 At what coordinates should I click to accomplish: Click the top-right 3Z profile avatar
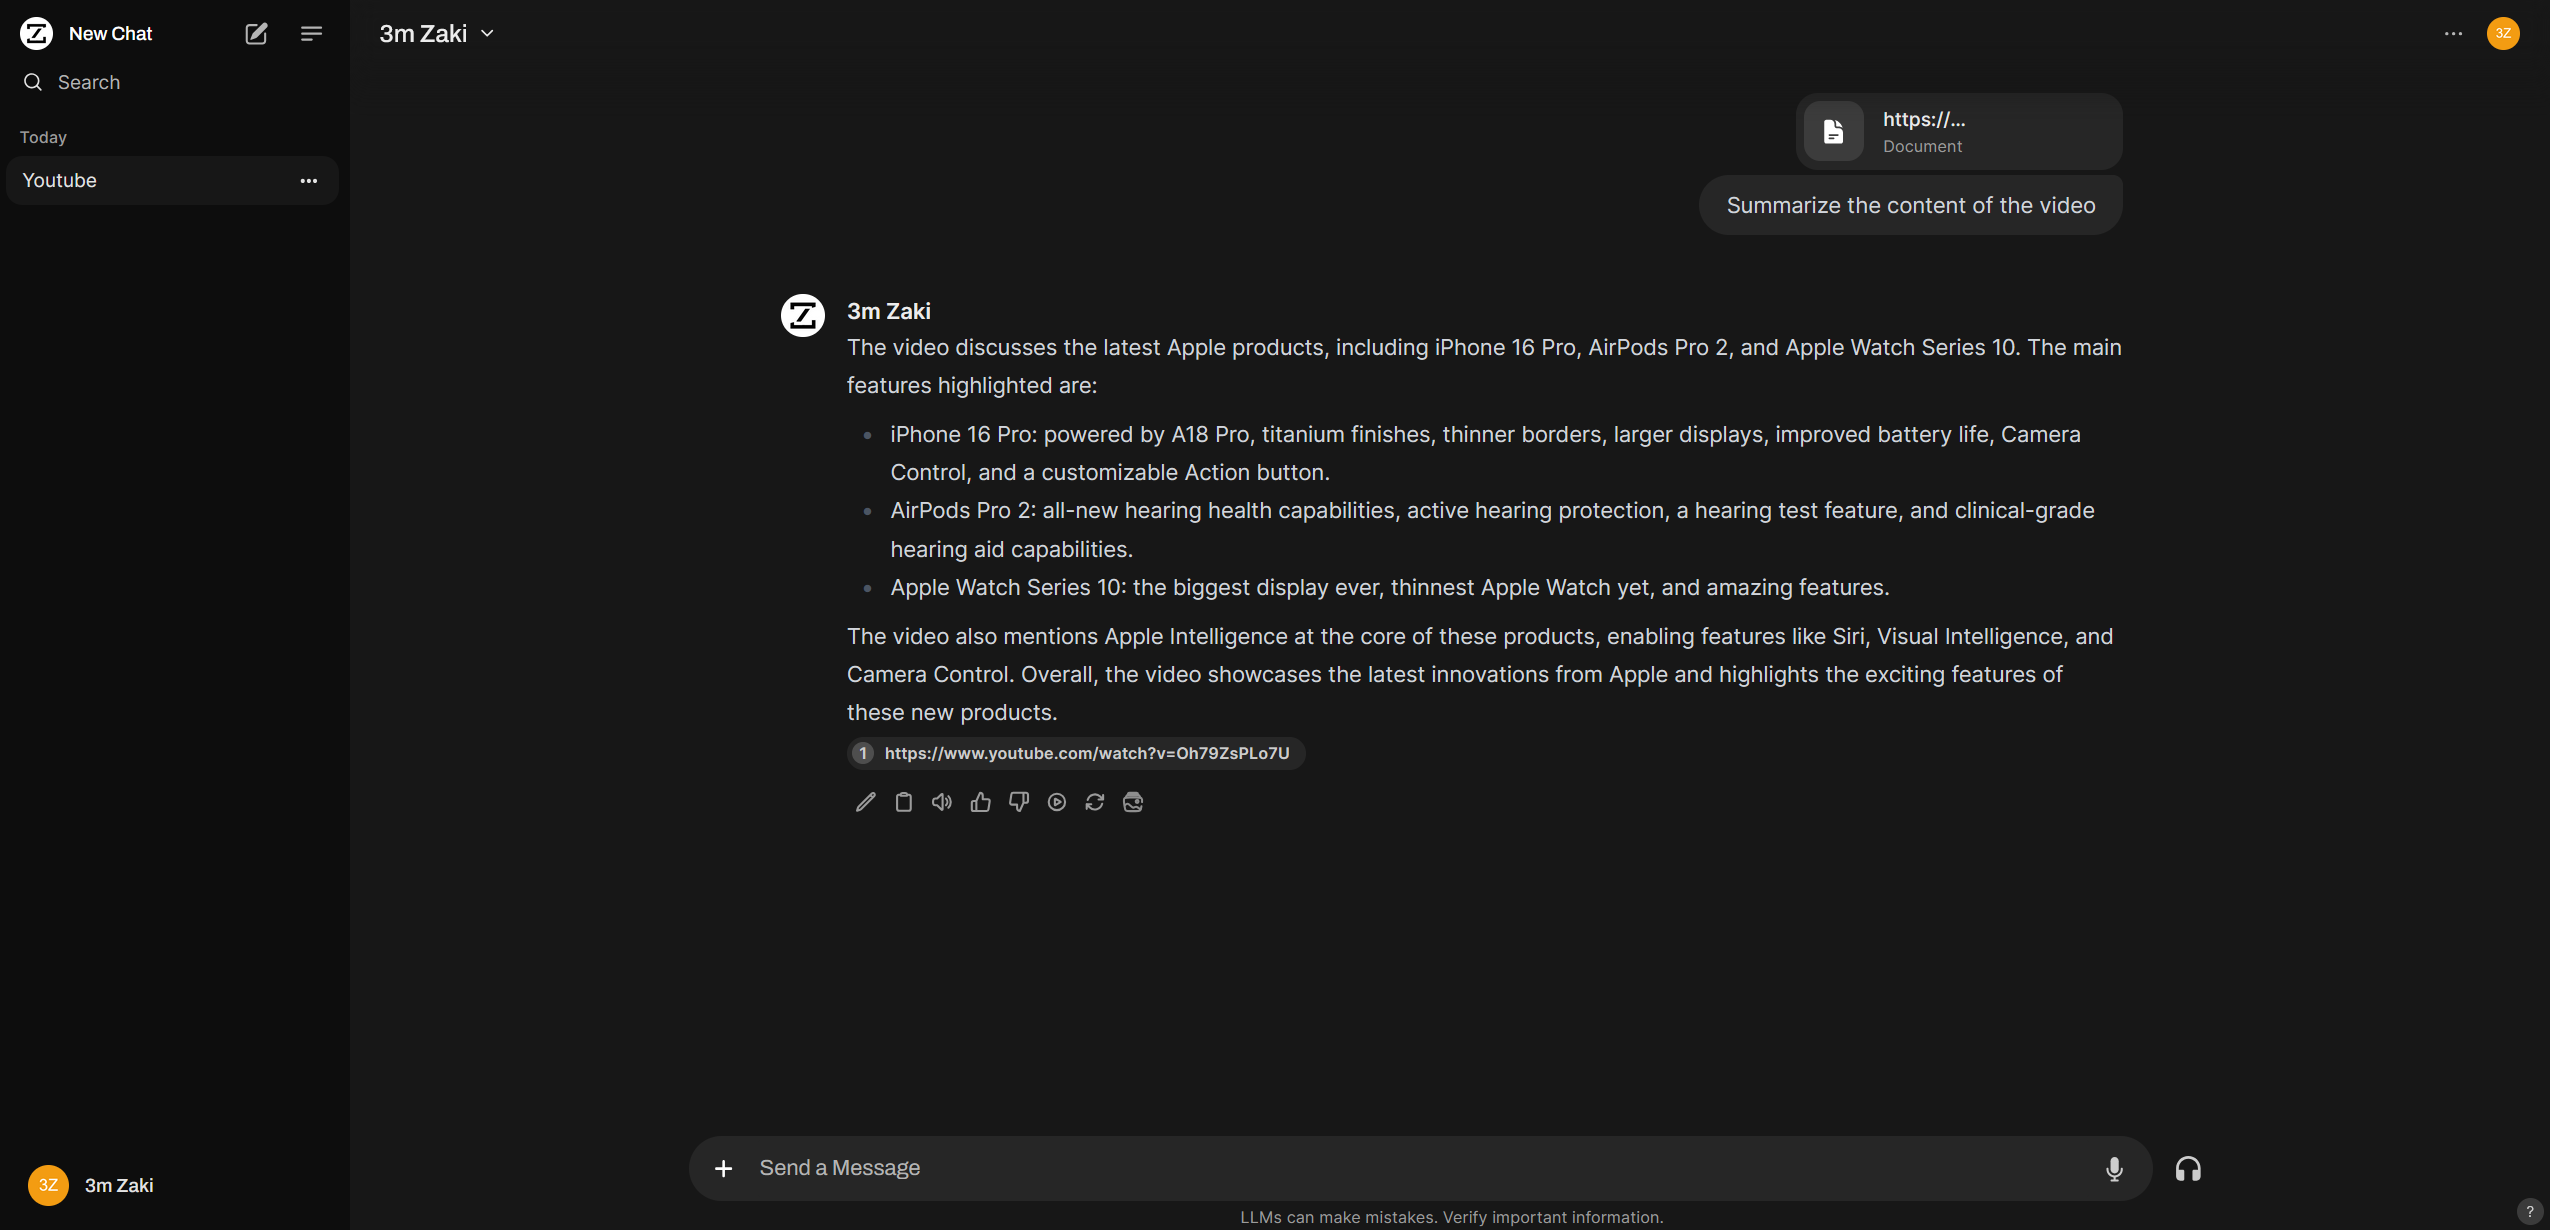point(2503,34)
